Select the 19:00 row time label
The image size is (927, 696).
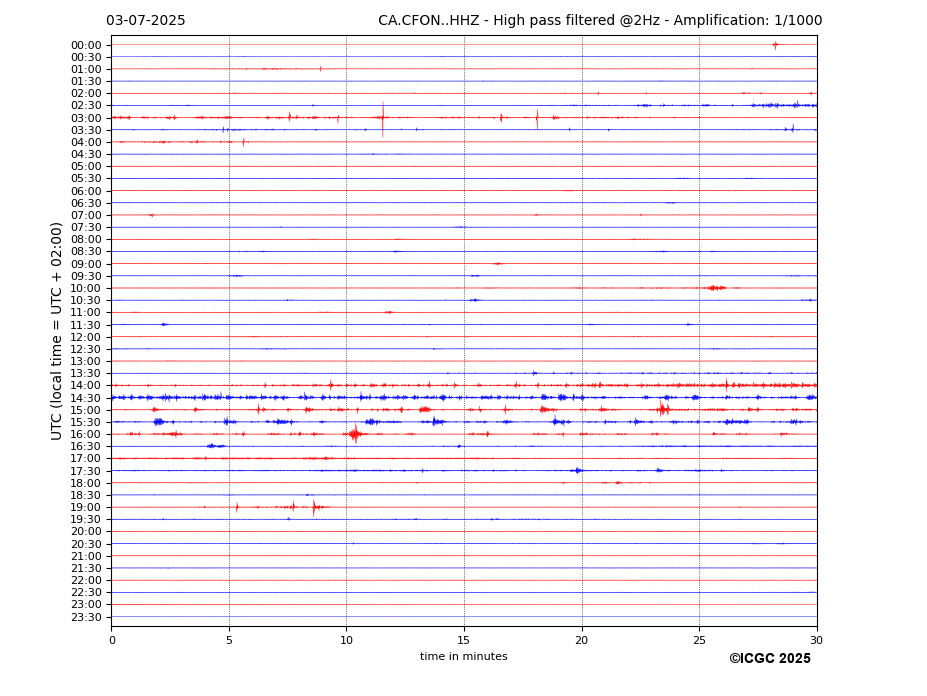point(86,507)
